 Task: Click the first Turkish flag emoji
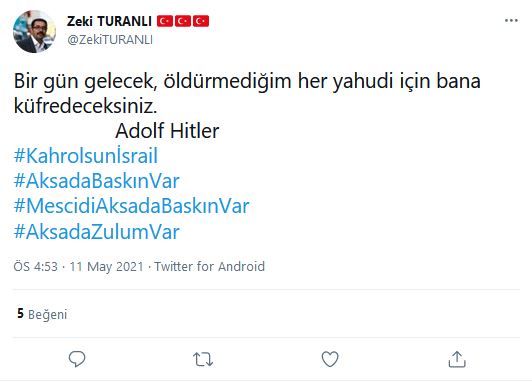165,21
